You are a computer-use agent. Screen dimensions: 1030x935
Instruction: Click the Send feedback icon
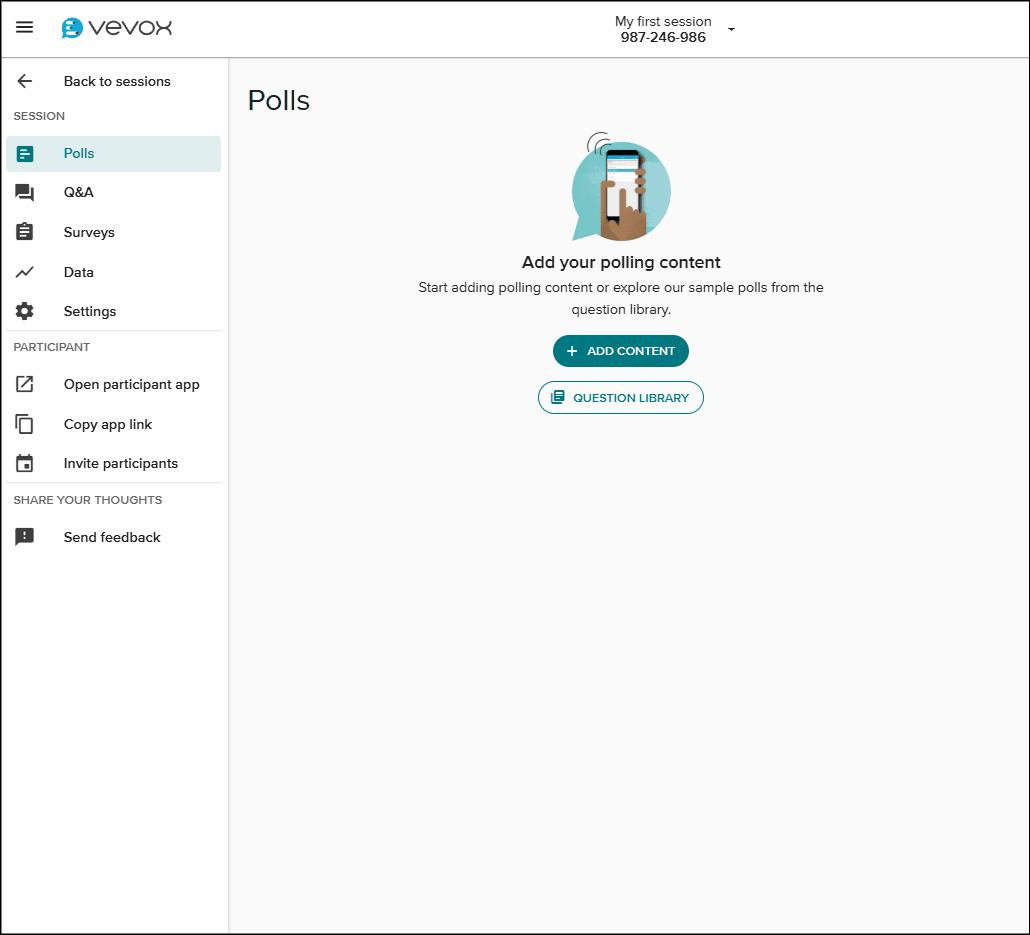[x=24, y=537]
